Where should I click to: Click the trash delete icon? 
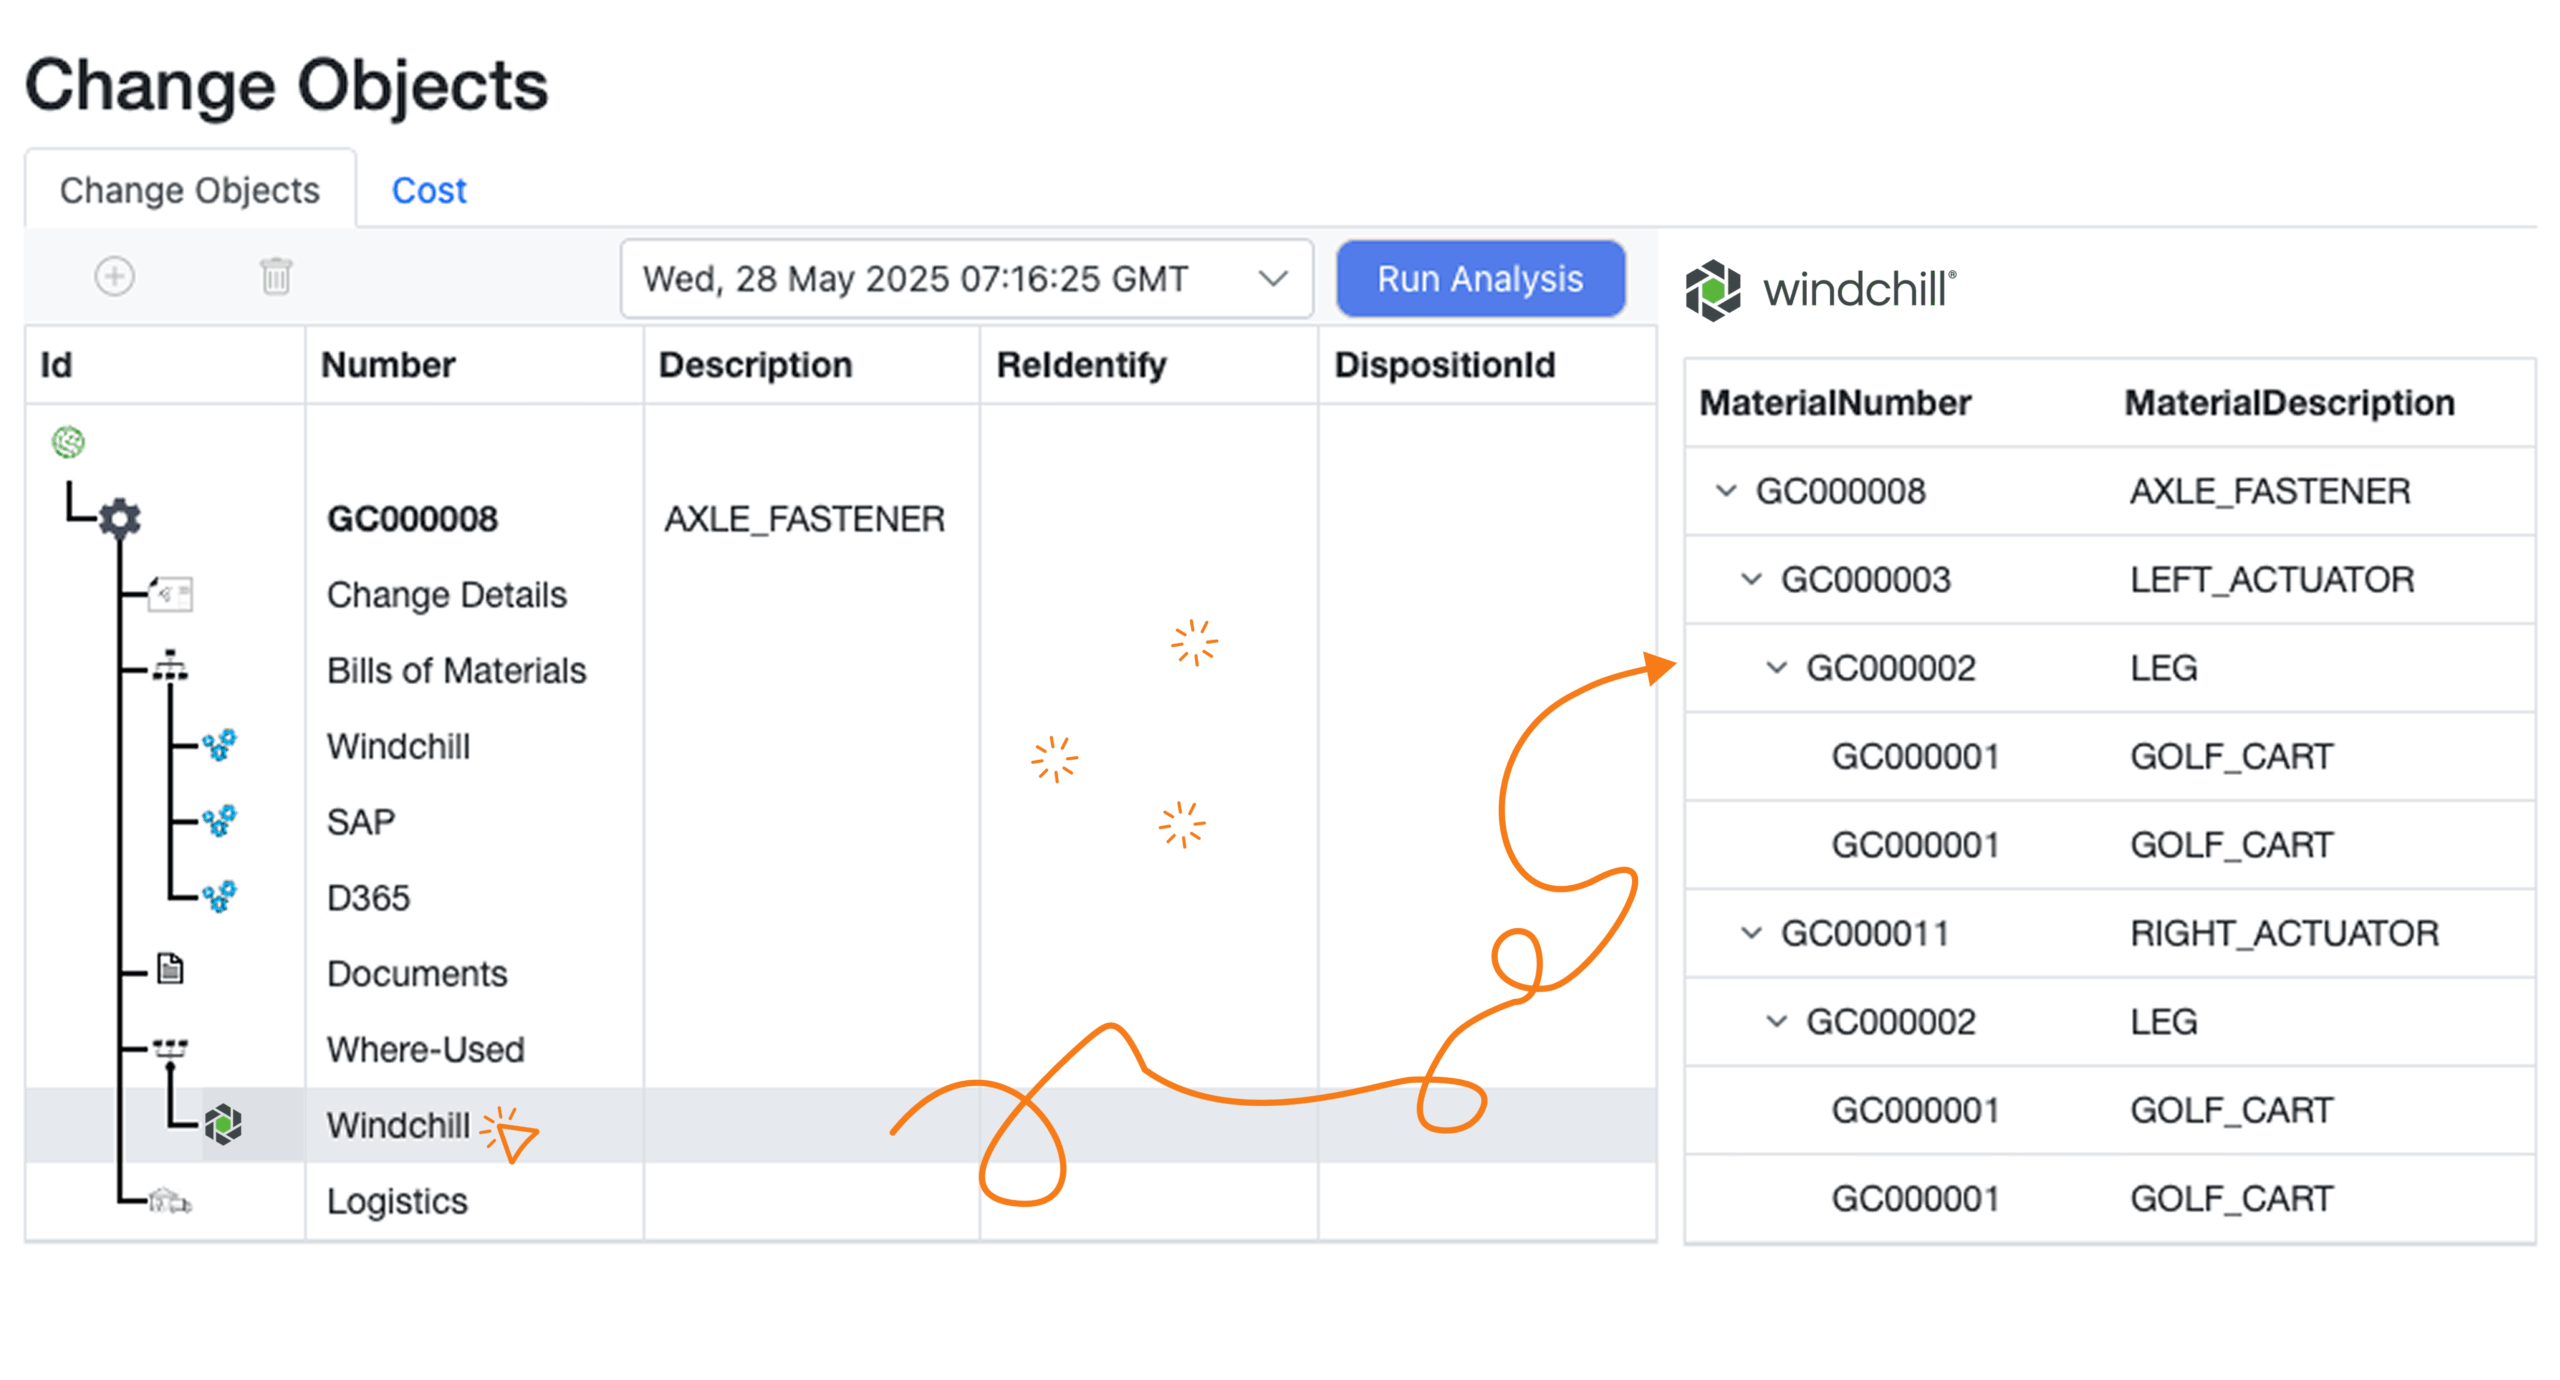[275, 276]
